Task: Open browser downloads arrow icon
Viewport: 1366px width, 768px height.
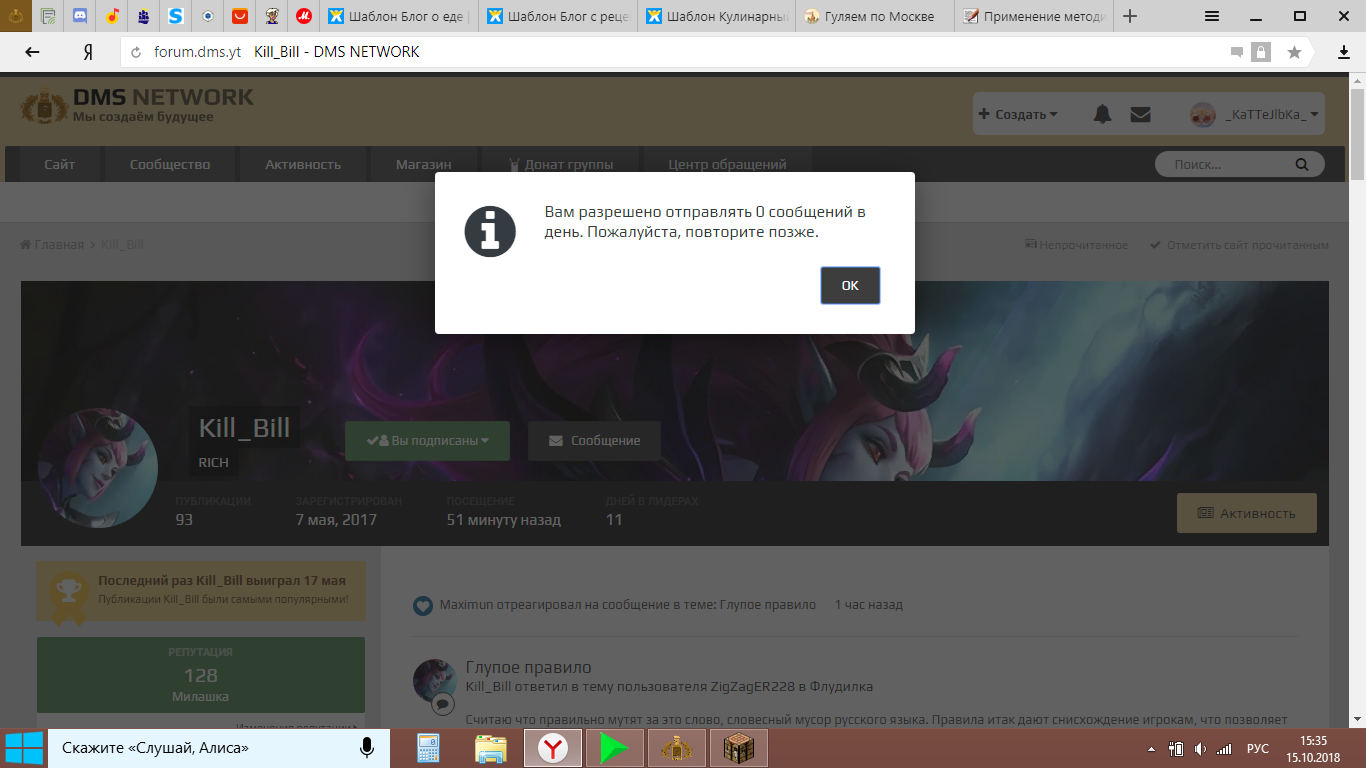Action: point(1344,52)
